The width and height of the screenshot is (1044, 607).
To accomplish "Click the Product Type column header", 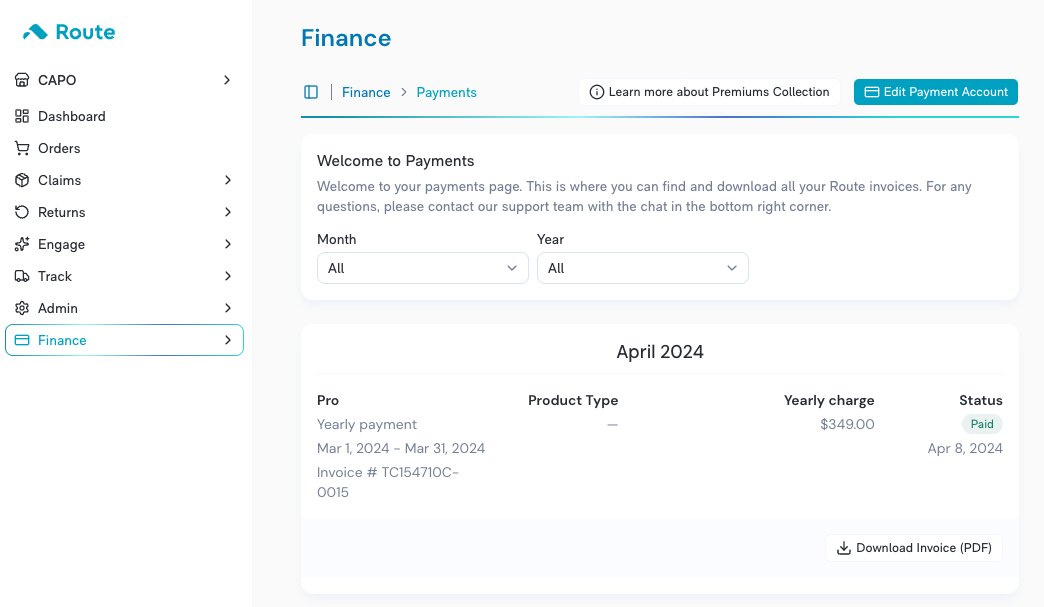I will (573, 400).
